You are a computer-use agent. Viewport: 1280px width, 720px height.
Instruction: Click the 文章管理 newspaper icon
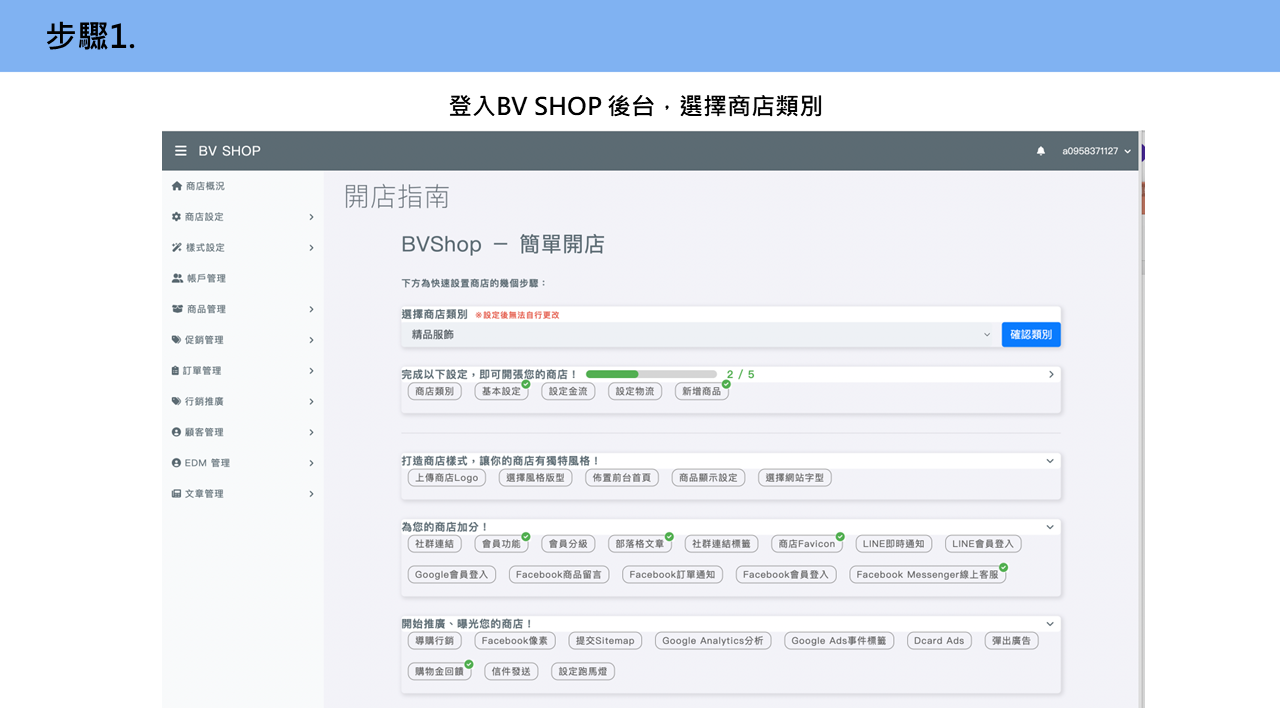point(177,494)
